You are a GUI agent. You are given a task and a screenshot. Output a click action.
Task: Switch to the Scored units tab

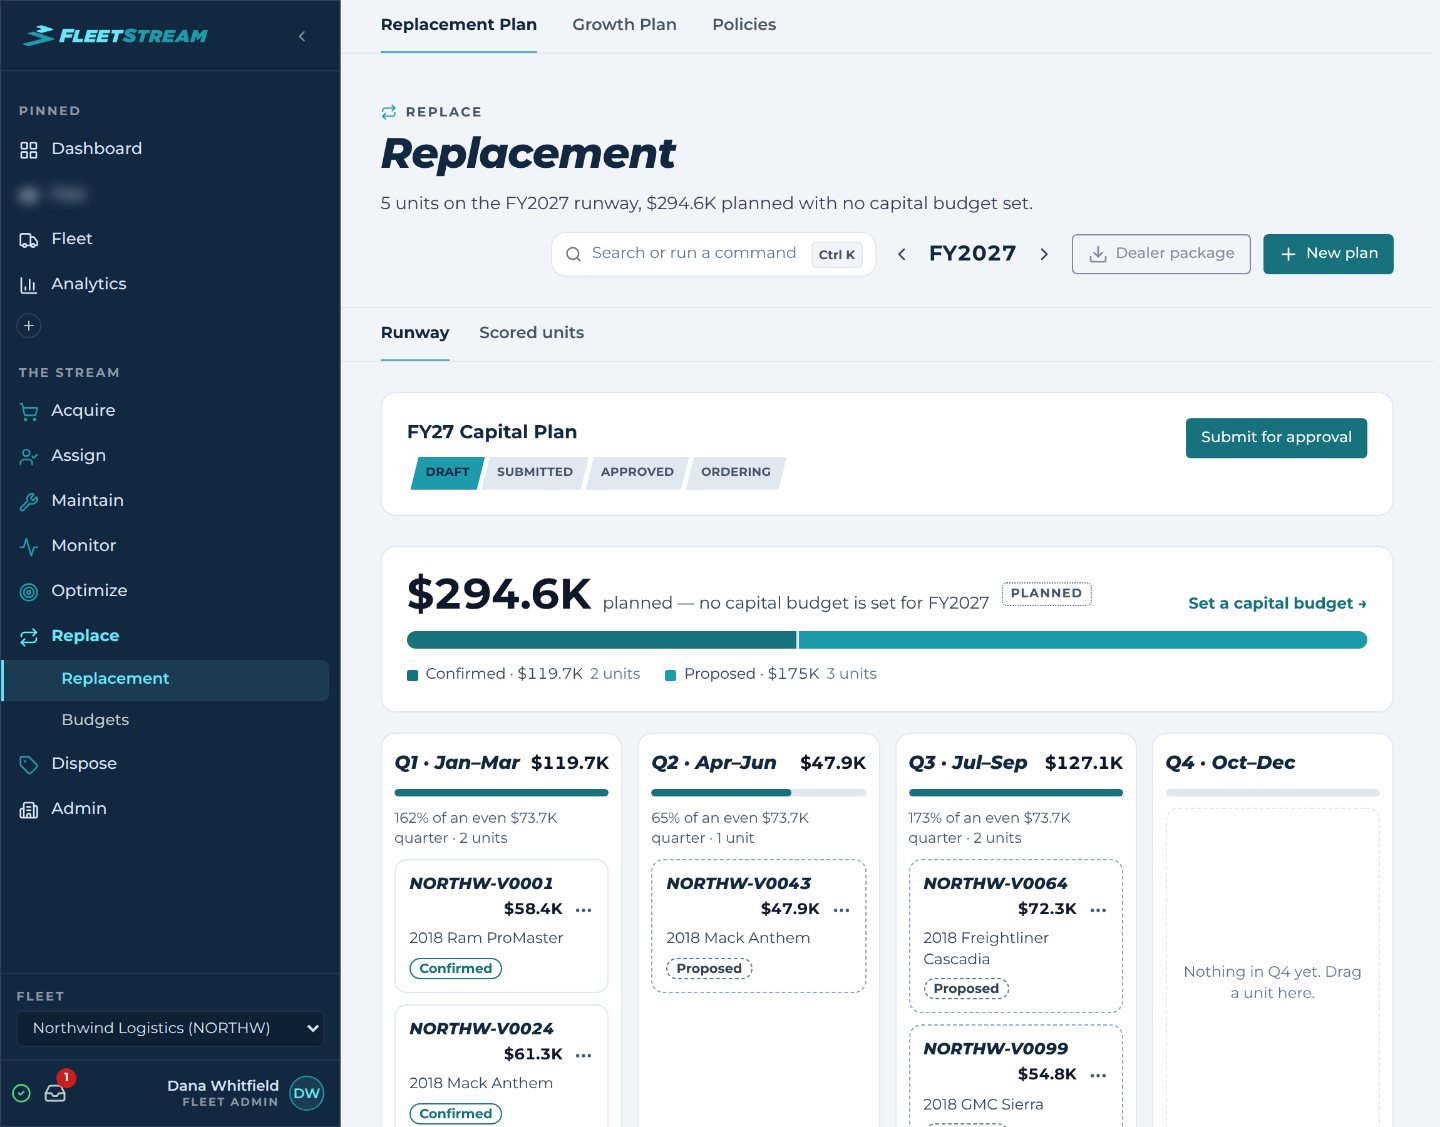pos(531,333)
